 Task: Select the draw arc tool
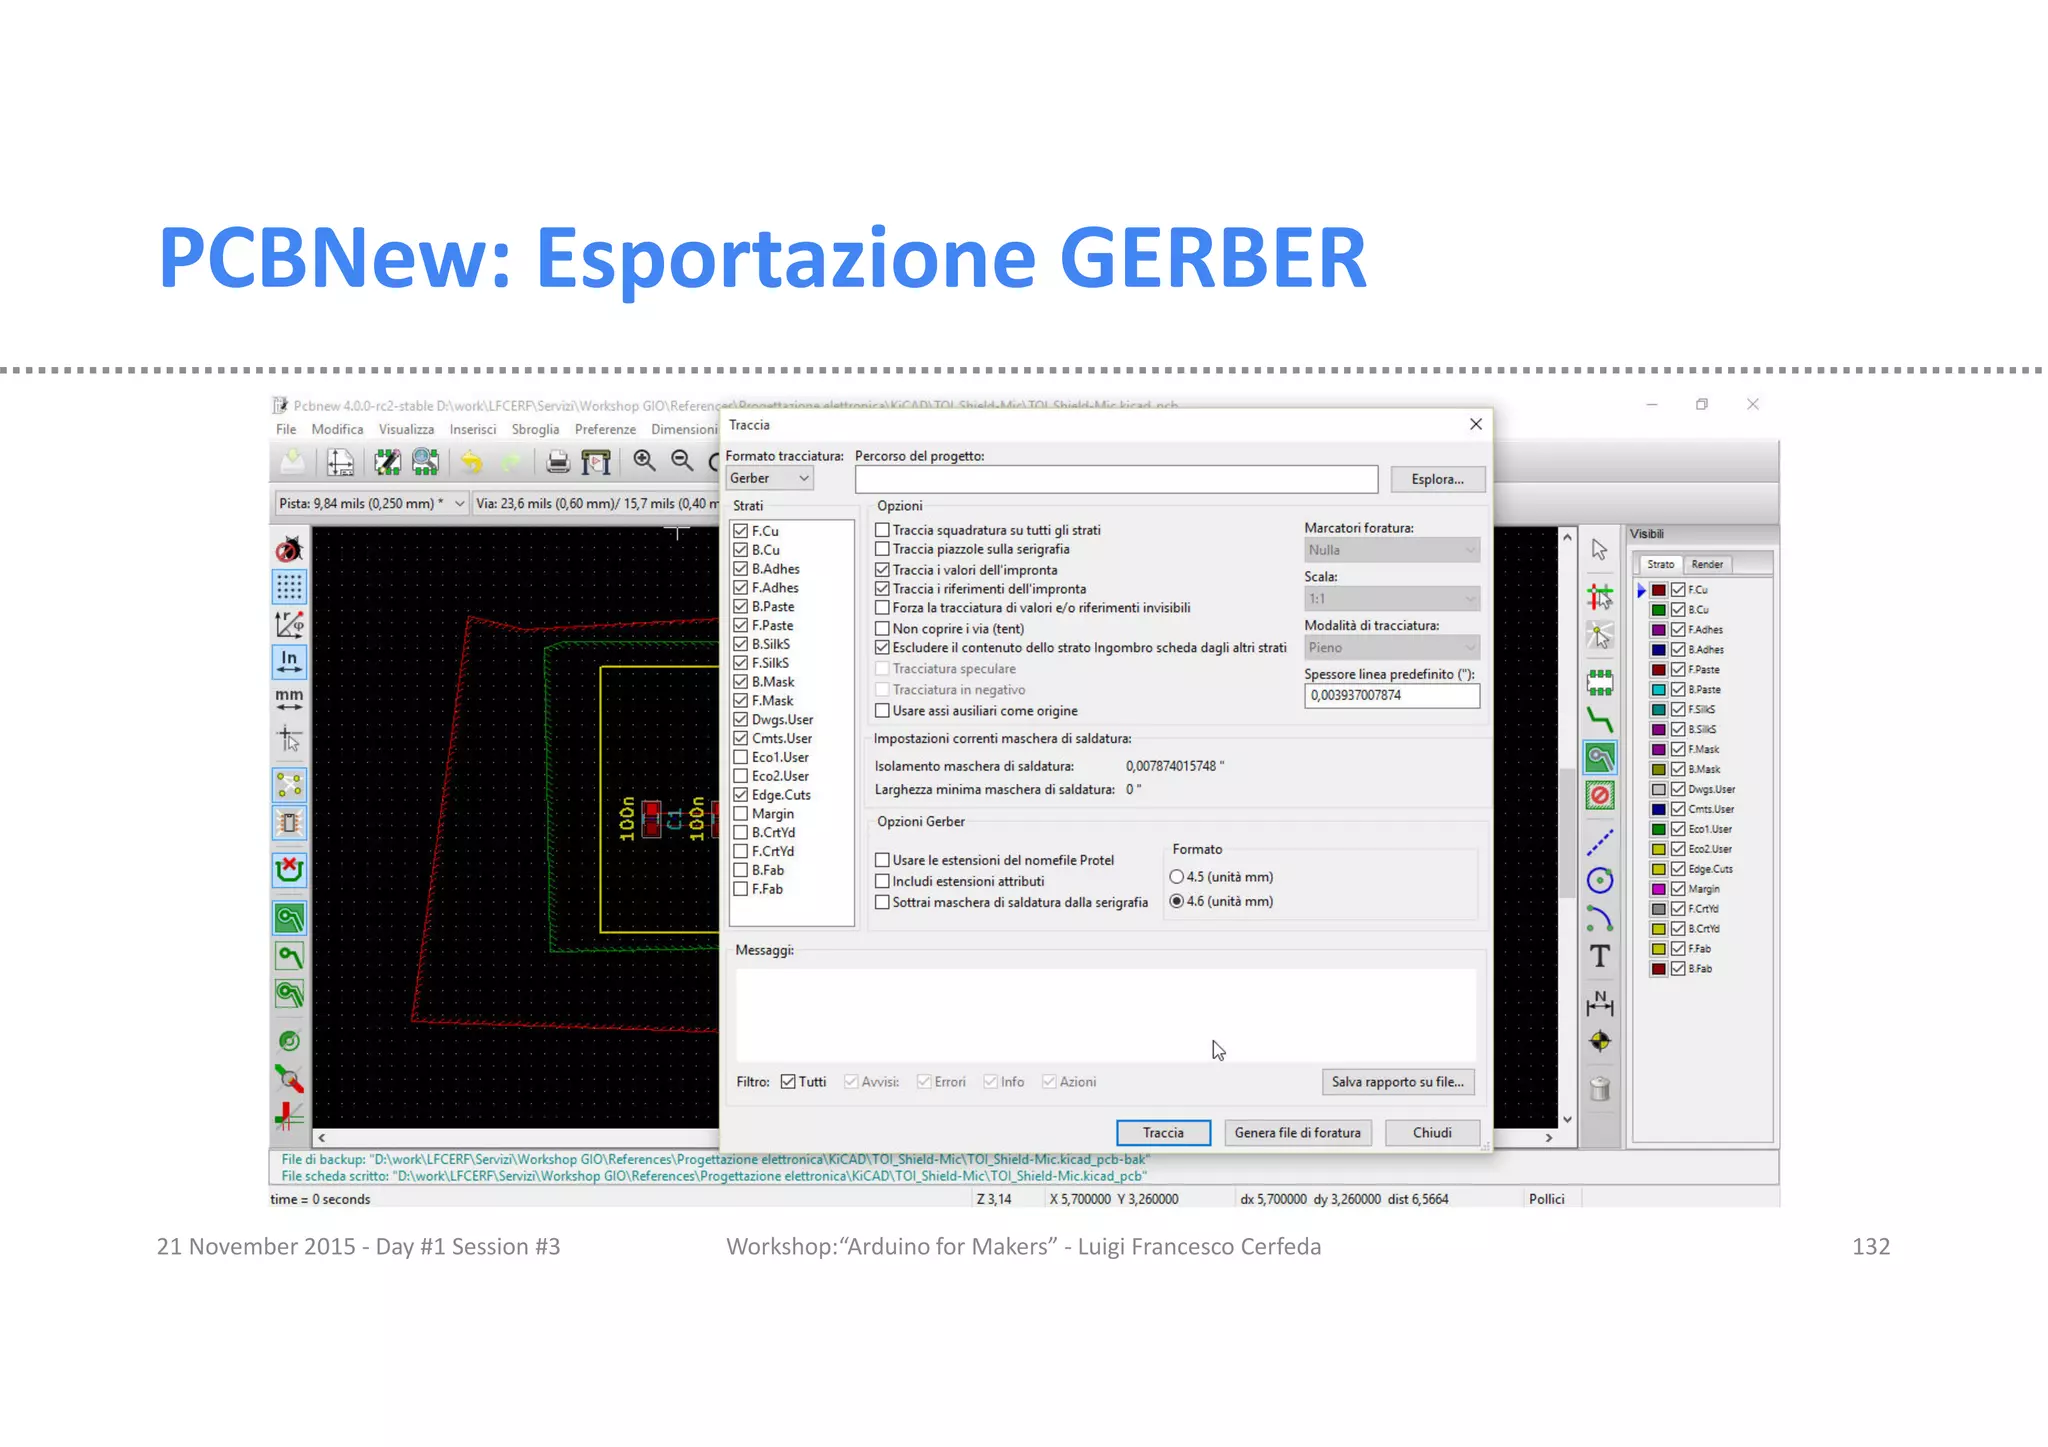1600,918
